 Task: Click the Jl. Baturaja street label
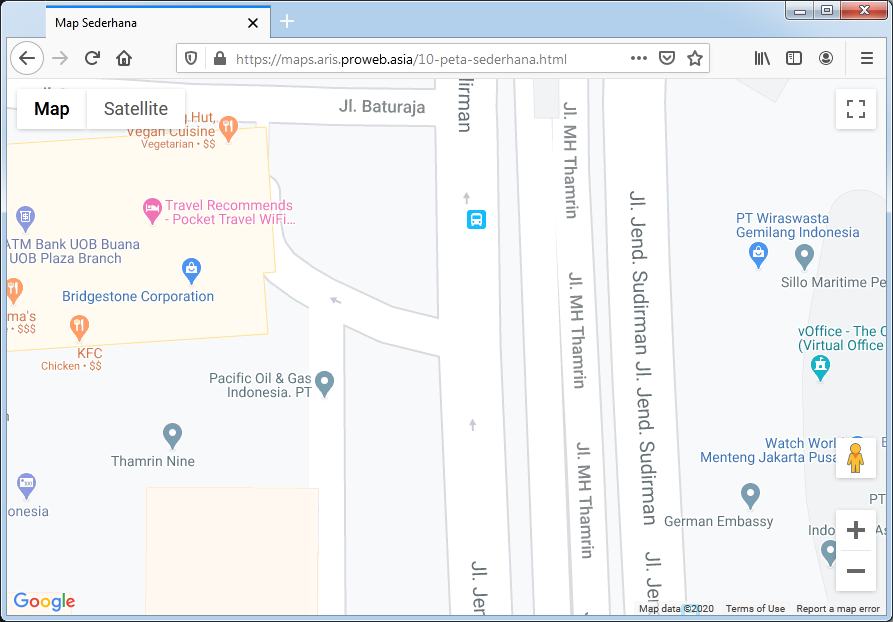click(382, 107)
